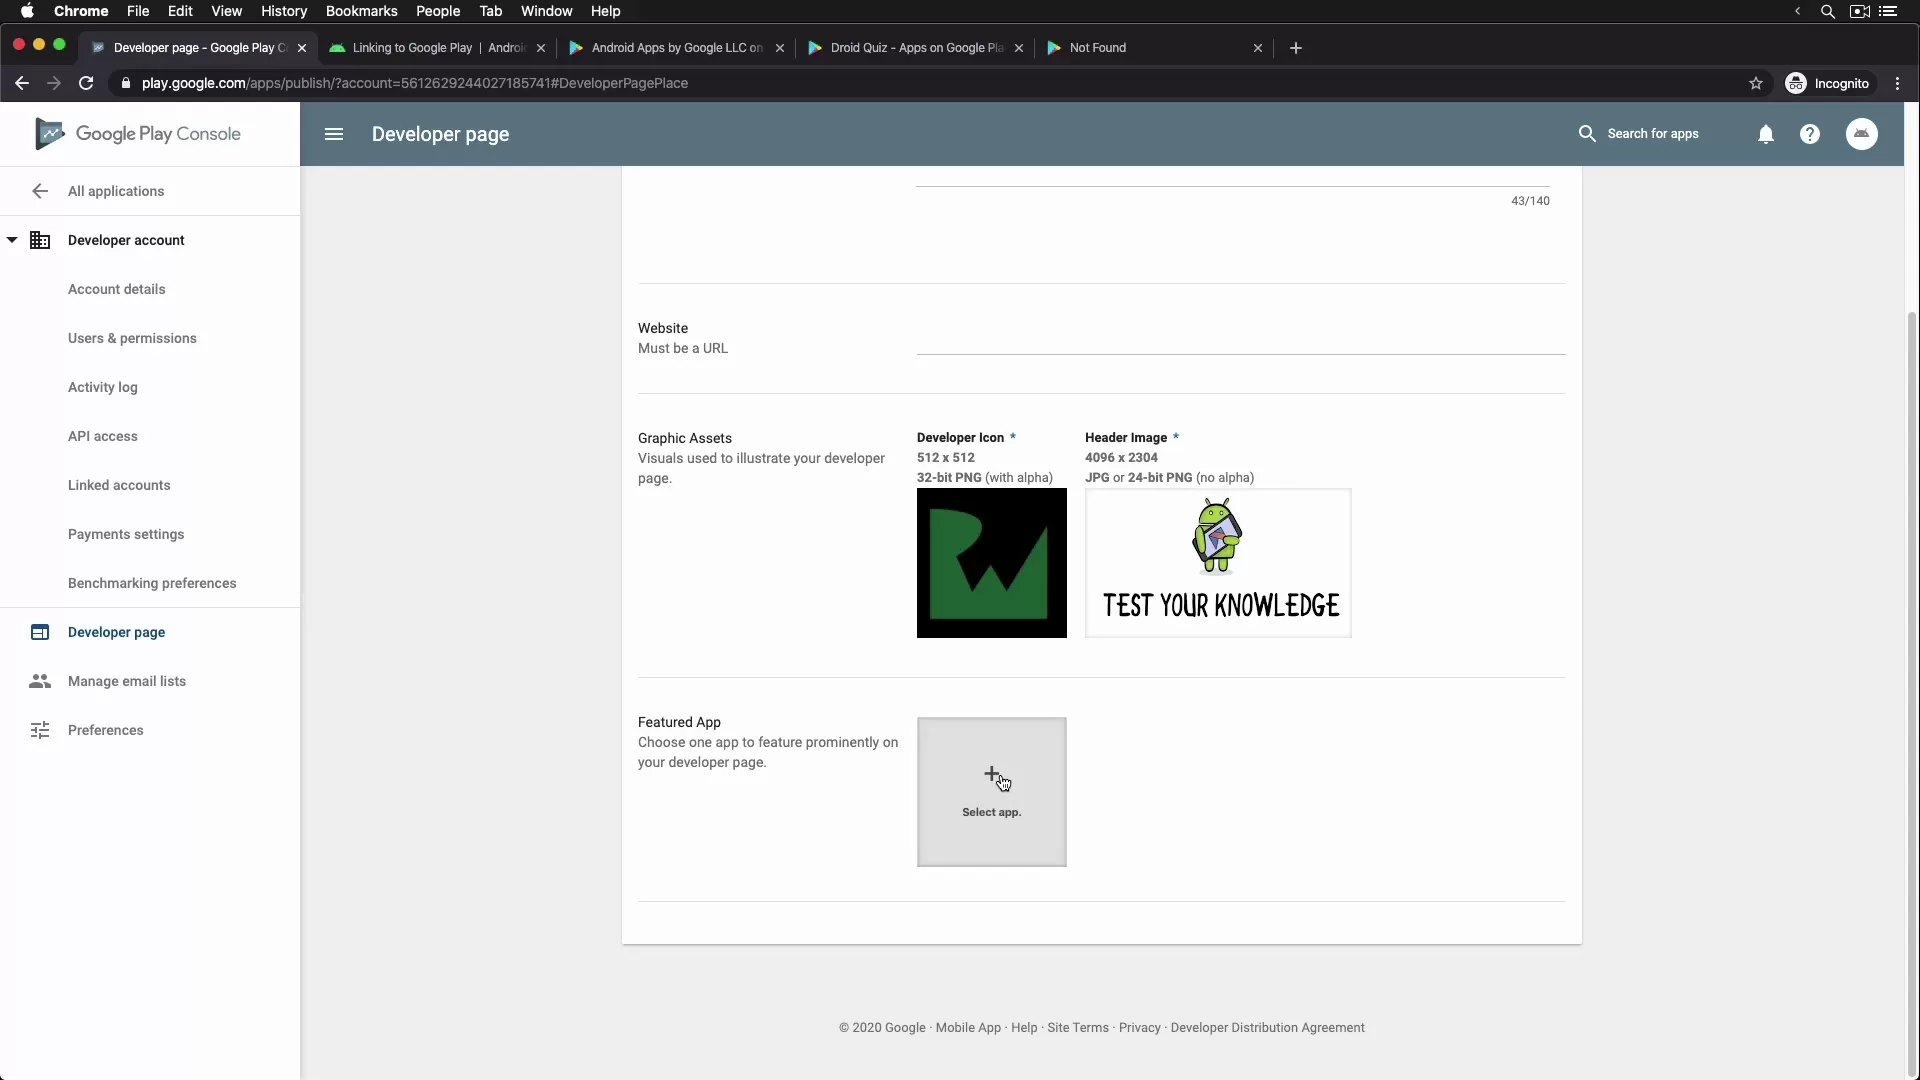Close the Not Found tab
This screenshot has height=1080, width=1920.
(x=1258, y=48)
